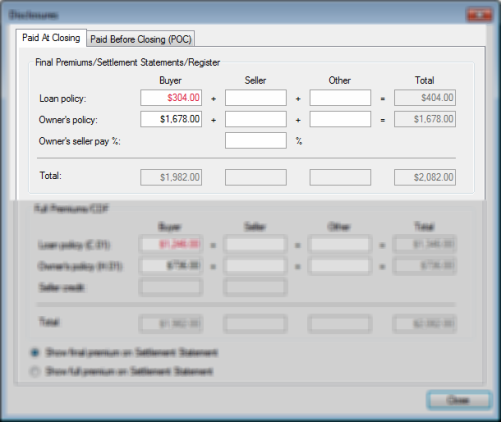This screenshot has width=501, height=422.
Task: Click the Owner's seller pay % field
Action: click(x=256, y=140)
